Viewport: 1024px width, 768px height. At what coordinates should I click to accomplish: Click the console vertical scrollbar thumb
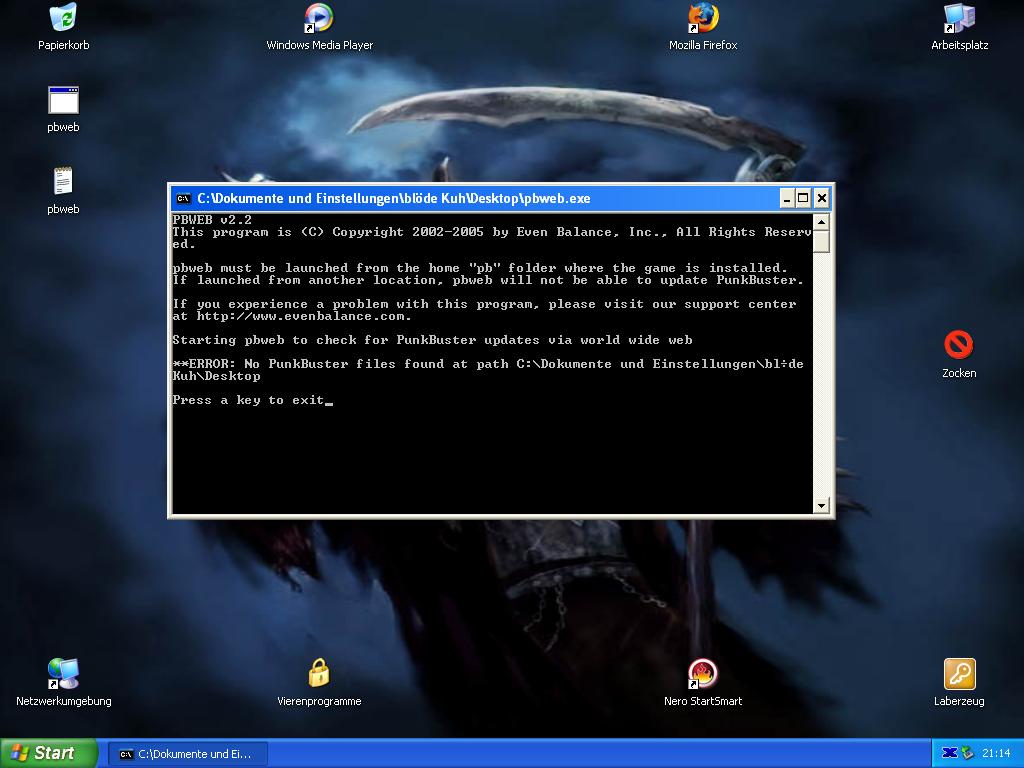822,241
